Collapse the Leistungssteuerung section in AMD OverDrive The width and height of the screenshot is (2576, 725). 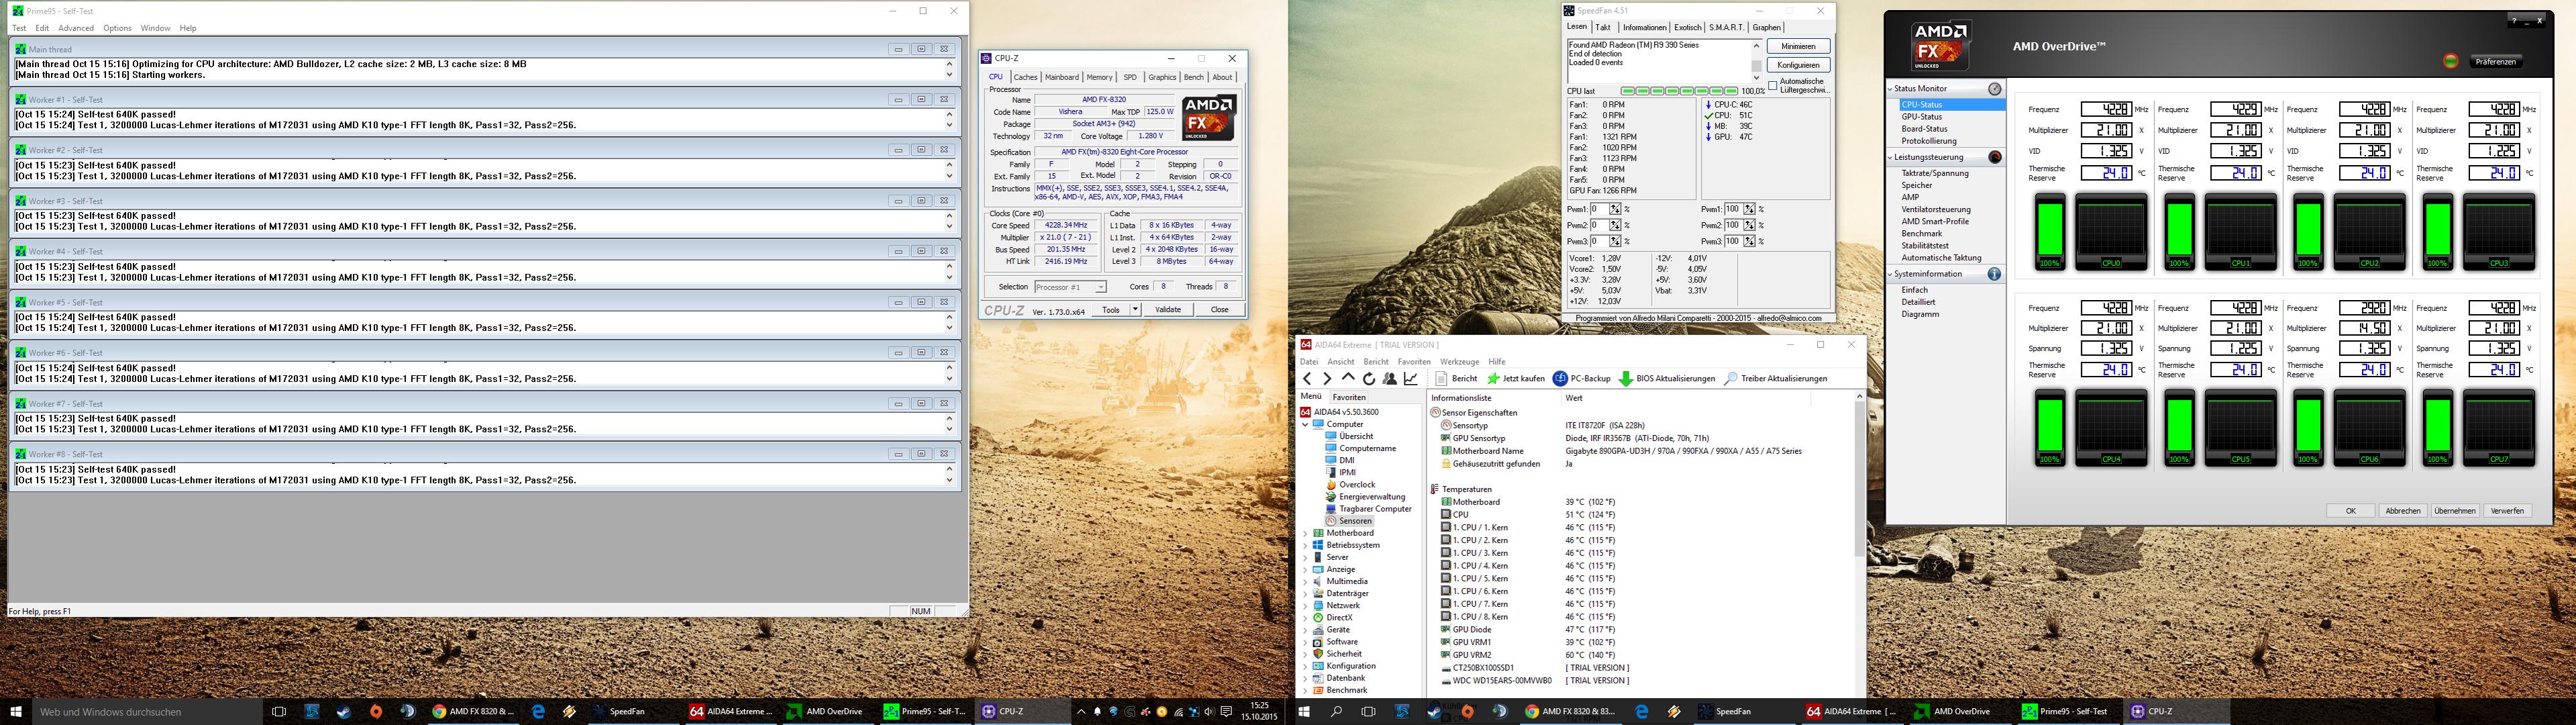[x=1890, y=157]
